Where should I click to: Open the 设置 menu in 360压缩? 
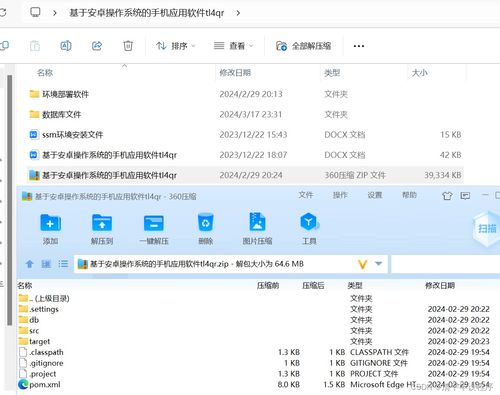coord(375,195)
